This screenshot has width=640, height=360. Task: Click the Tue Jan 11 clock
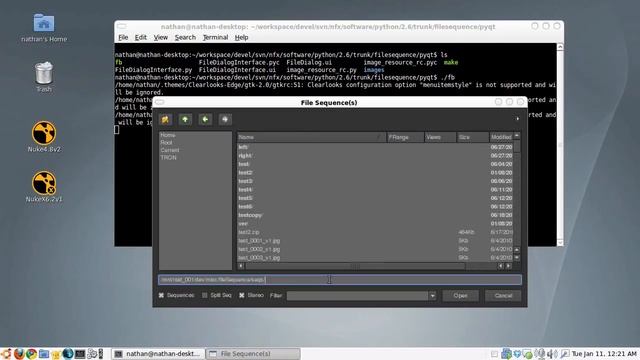click(x=604, y=353)
